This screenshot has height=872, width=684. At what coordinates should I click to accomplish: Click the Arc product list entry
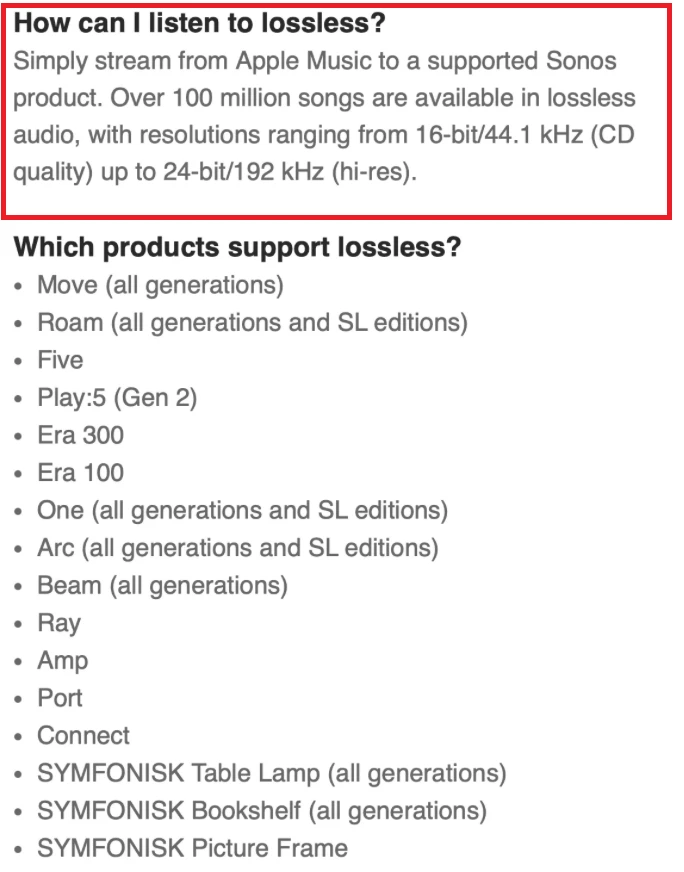click(x=238, y=548)
